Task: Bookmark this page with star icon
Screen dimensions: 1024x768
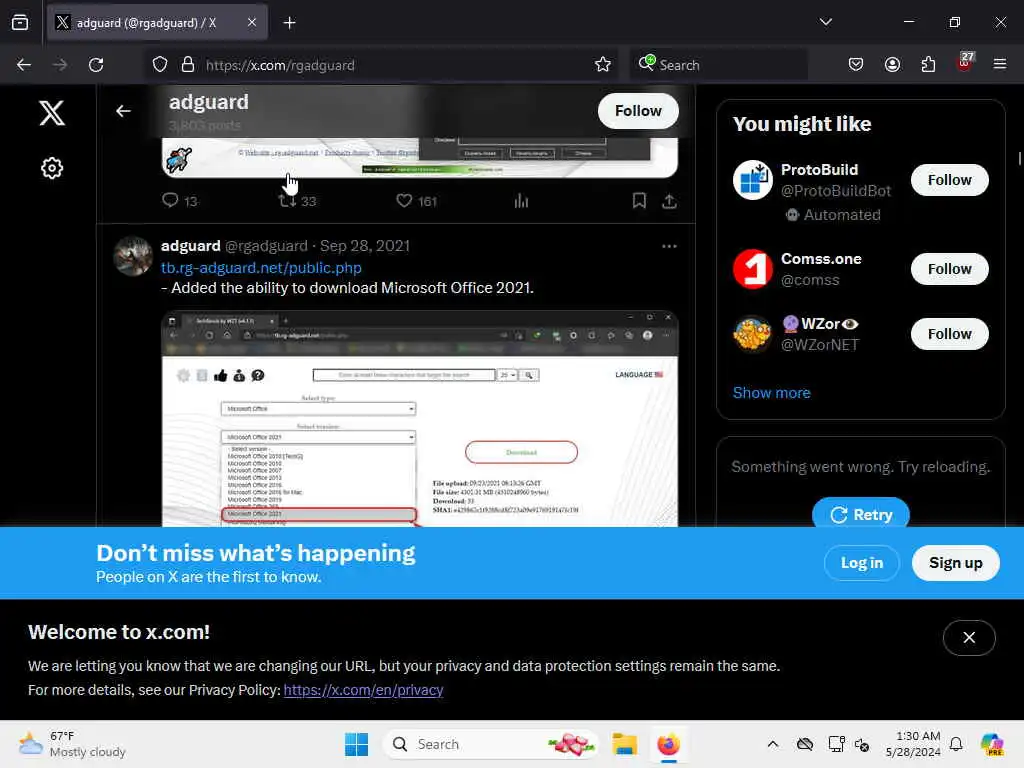Action: tap(603, 65)
